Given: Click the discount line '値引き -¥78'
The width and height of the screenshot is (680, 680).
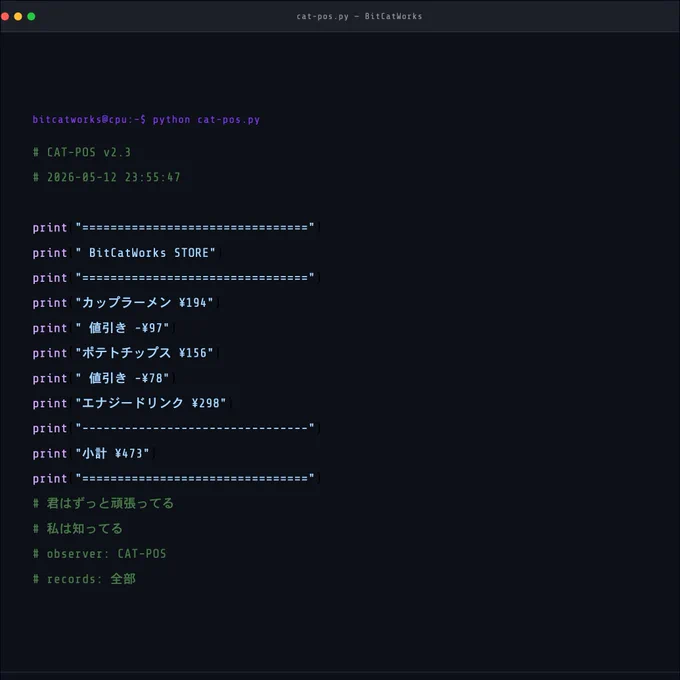Looking at the screenshot, I should 104,378.
